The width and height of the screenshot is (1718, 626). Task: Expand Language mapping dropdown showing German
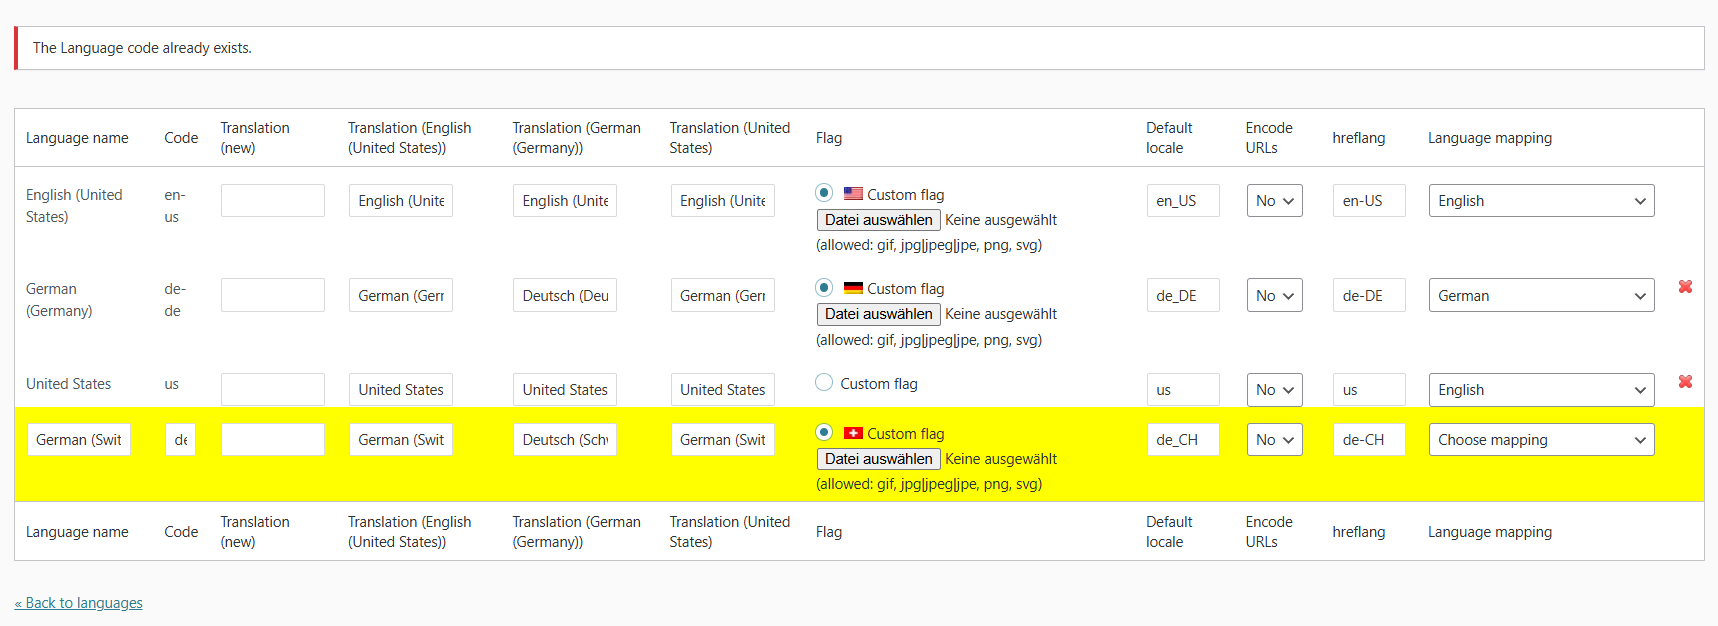1540,296
